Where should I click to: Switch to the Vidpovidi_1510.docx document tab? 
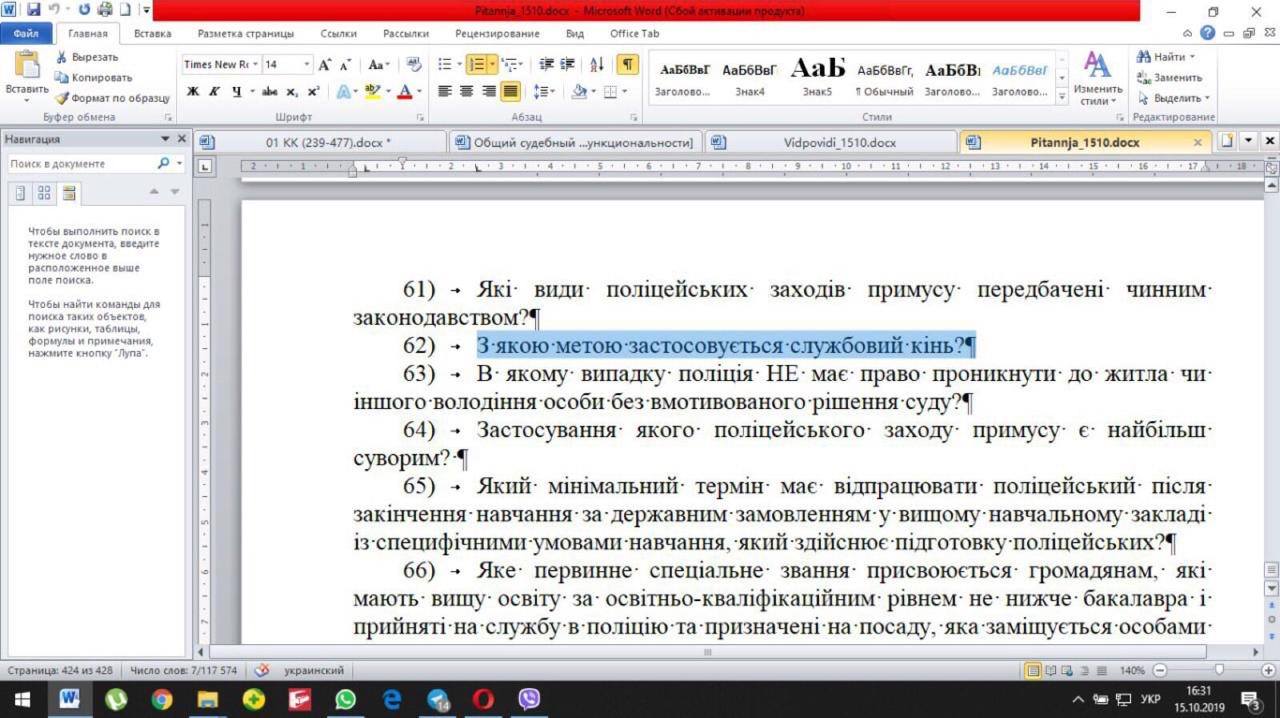[x=839, y=142]
